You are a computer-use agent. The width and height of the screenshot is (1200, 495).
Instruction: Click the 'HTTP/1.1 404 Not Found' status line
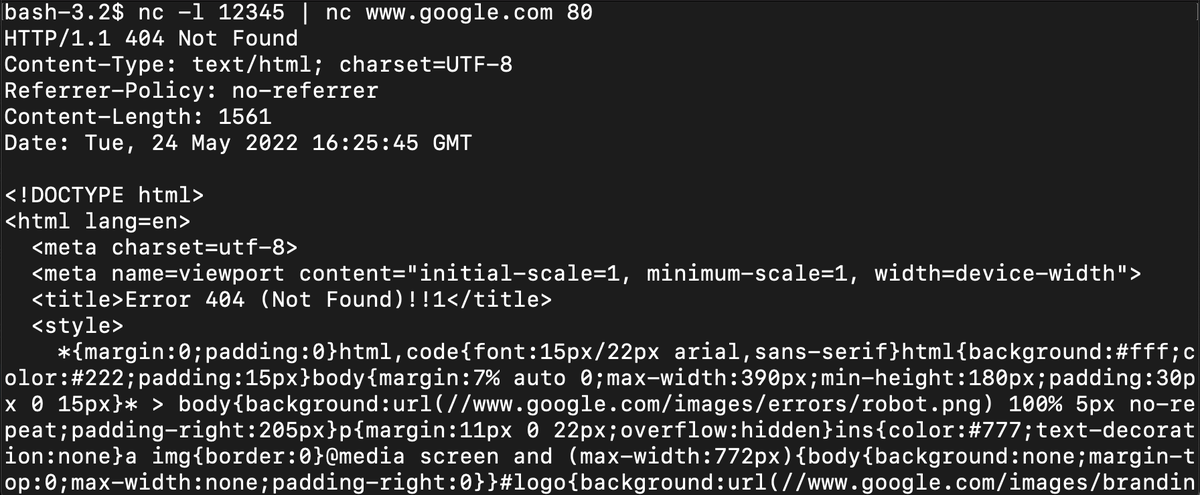[151, 39]
